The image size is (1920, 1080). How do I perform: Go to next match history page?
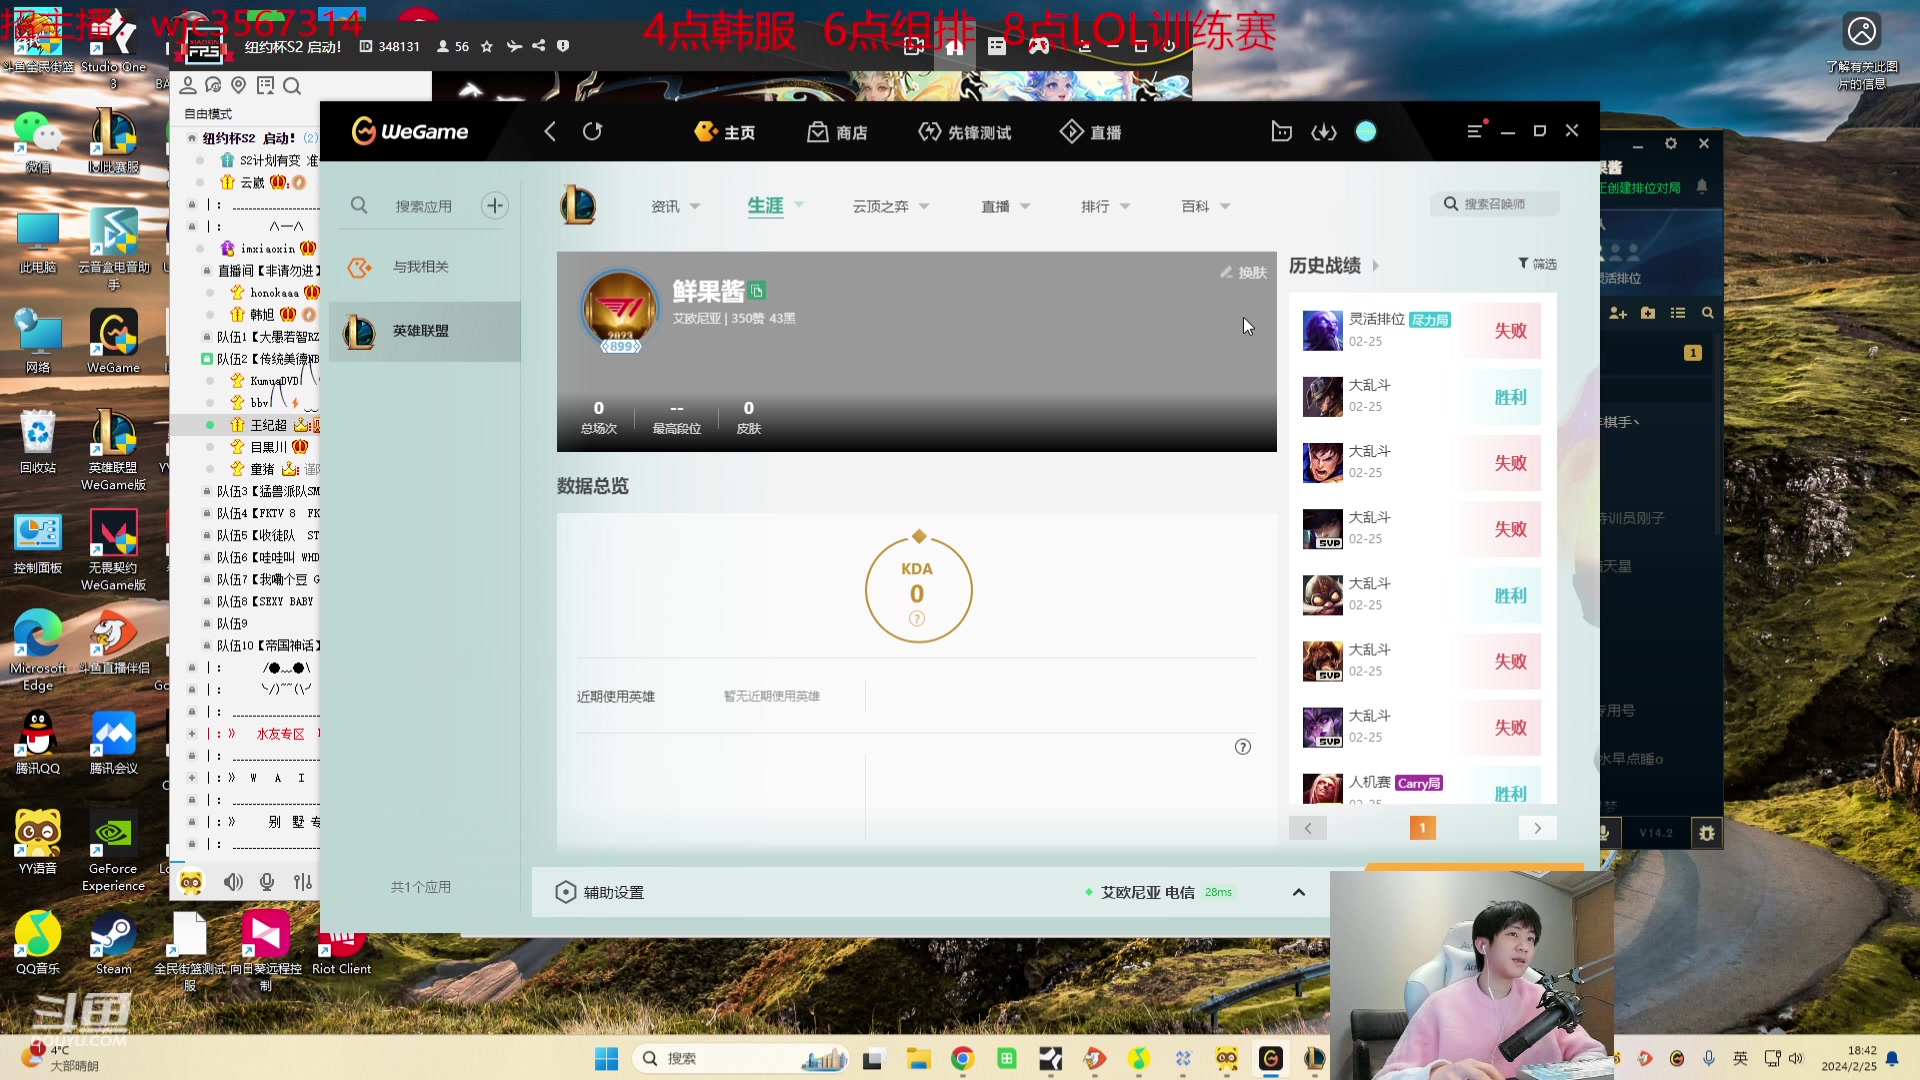1538,828
